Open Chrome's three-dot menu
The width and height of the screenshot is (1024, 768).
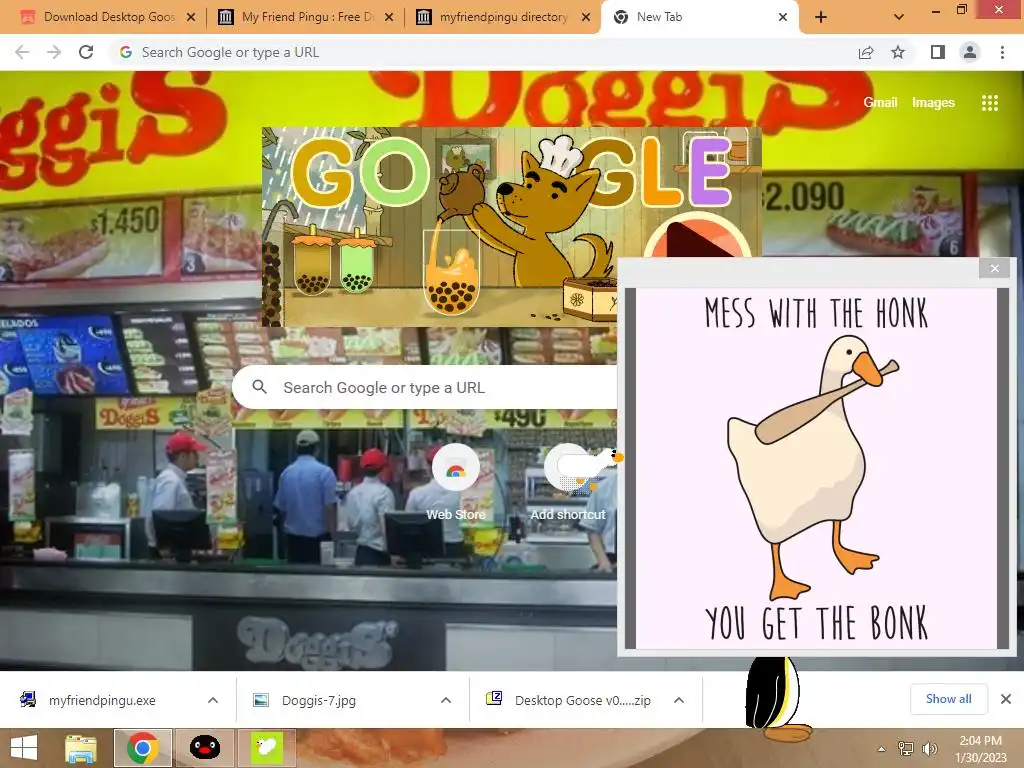(x=1002, y=52)
